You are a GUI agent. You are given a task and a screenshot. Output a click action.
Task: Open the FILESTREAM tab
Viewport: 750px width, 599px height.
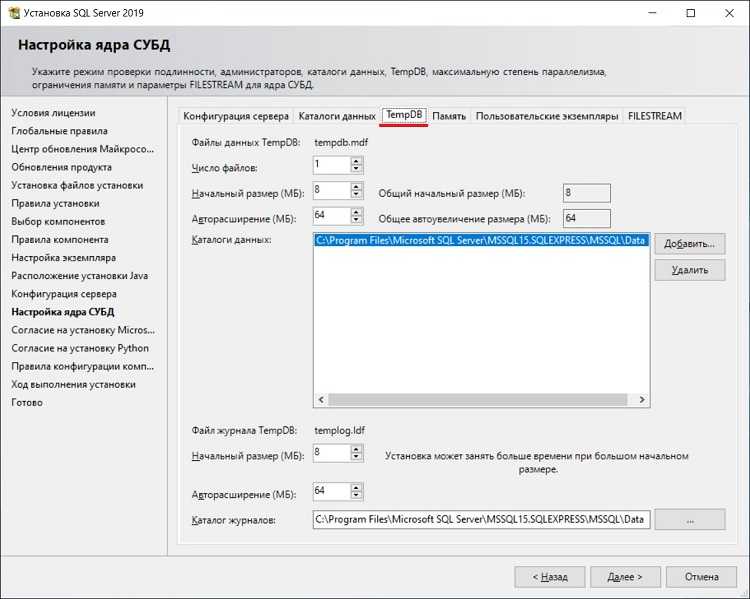pyautogui.click(x=654, y=116)
